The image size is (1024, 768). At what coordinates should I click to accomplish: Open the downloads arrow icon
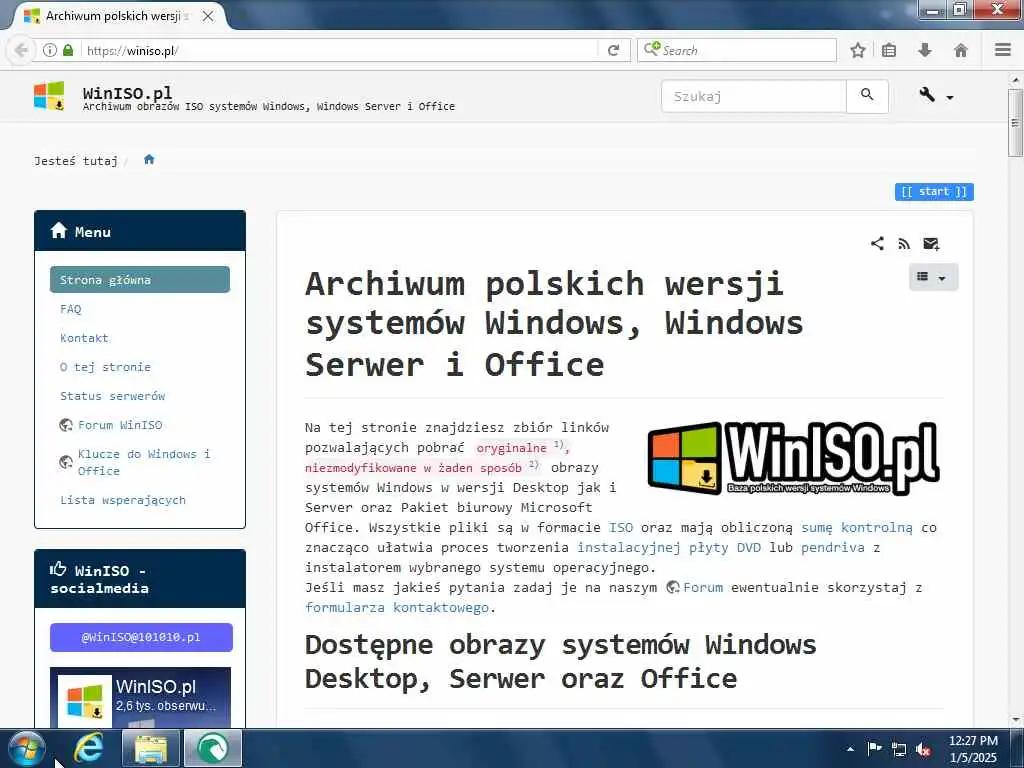925,50
